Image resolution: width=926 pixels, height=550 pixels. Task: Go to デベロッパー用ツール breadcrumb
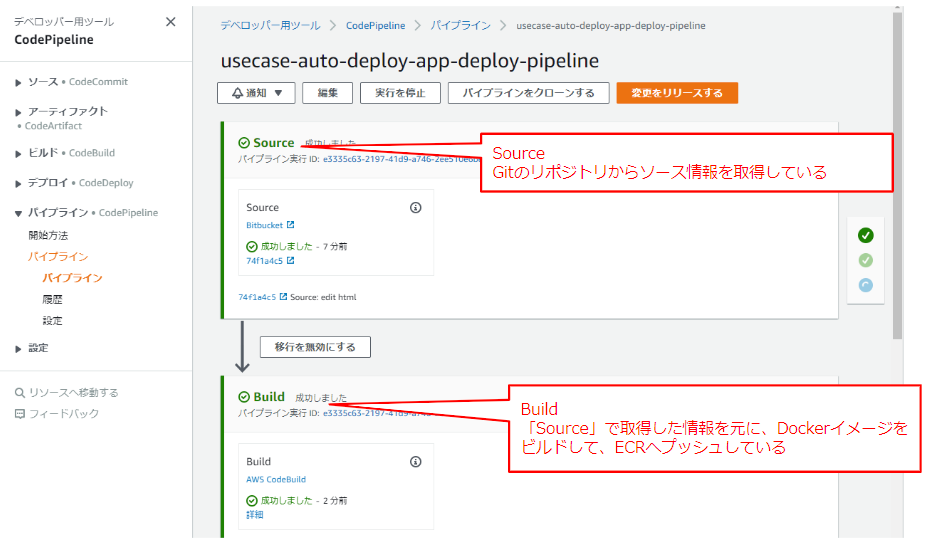[x=270, y=25]
